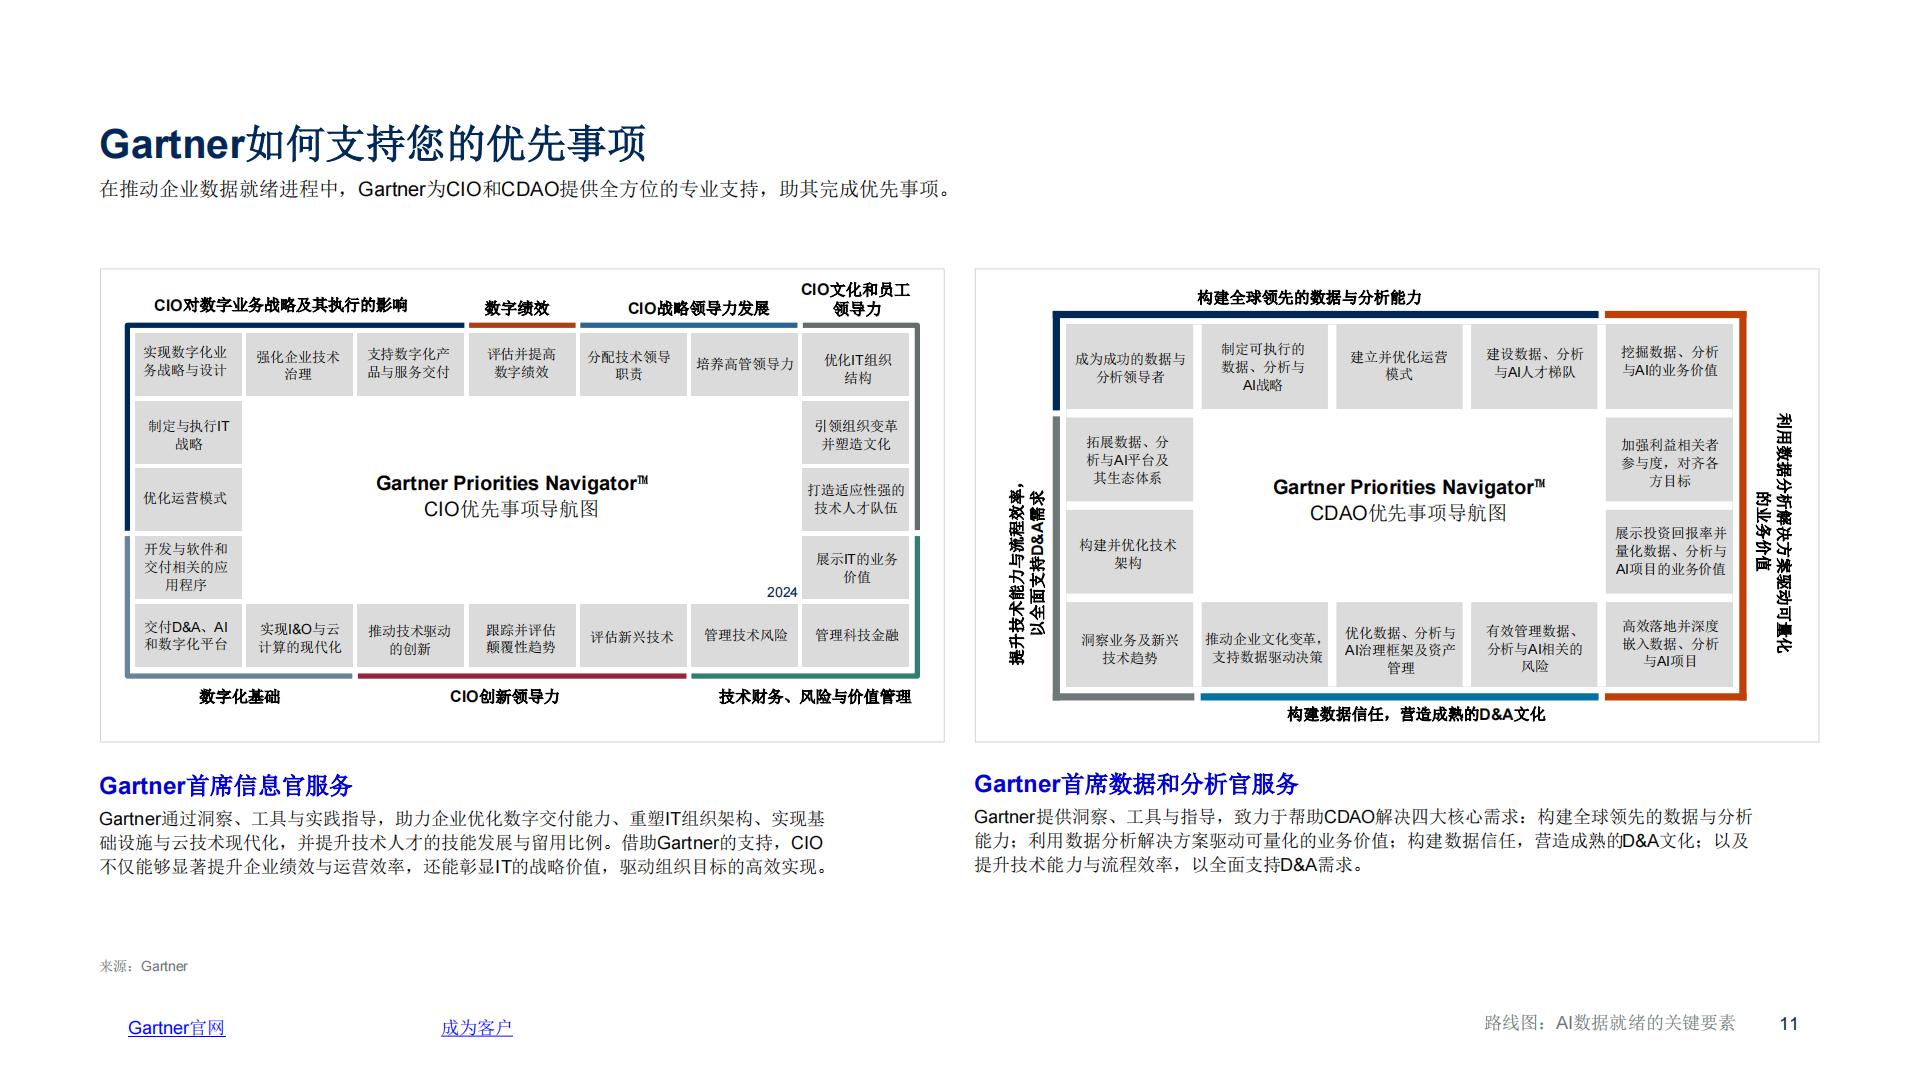
Task: Select the 实现数字化业务战略与设计 cell
Action: click(188, 362)
